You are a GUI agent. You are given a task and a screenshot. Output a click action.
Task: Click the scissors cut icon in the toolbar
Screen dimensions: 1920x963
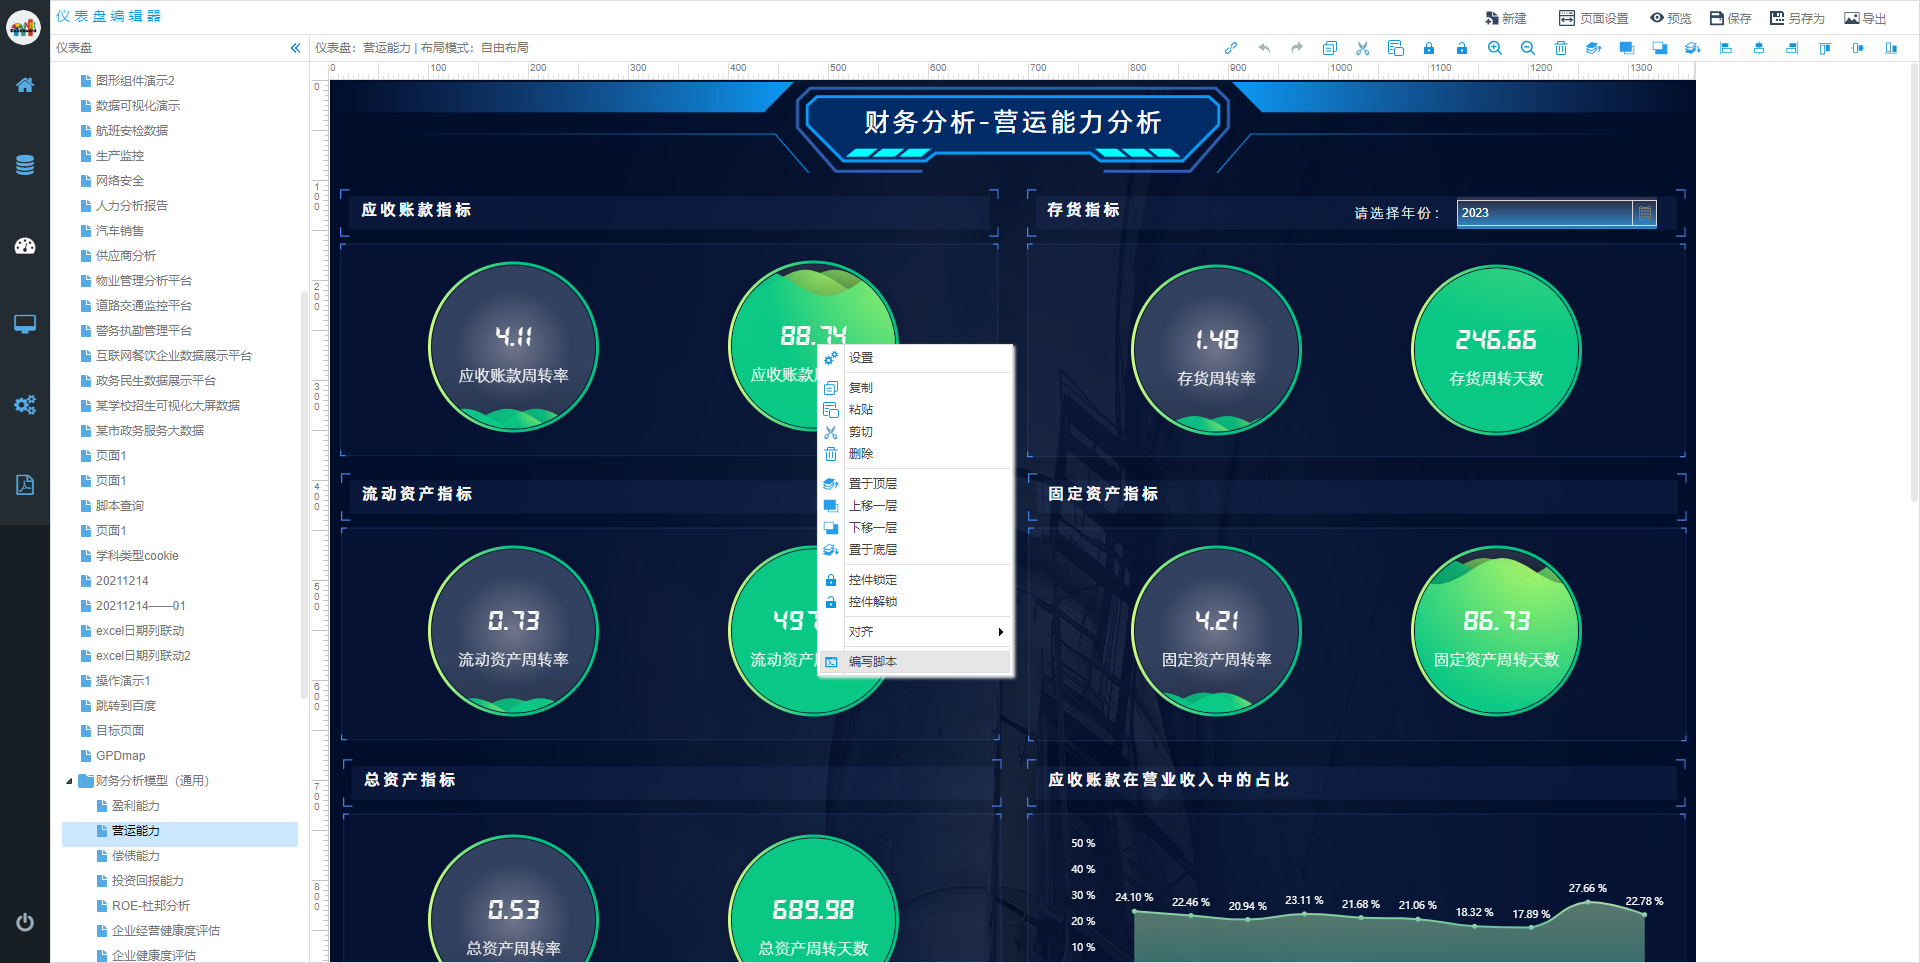(1363, 48)
